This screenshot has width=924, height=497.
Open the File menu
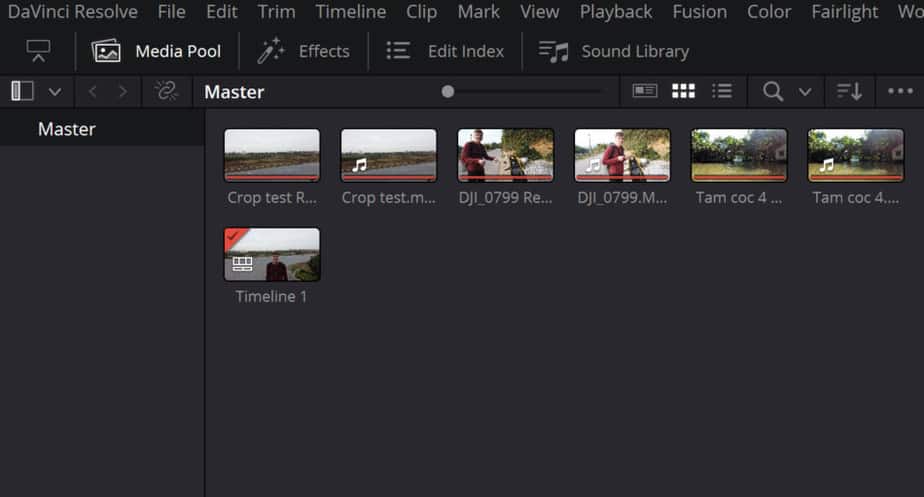point(171,12)
